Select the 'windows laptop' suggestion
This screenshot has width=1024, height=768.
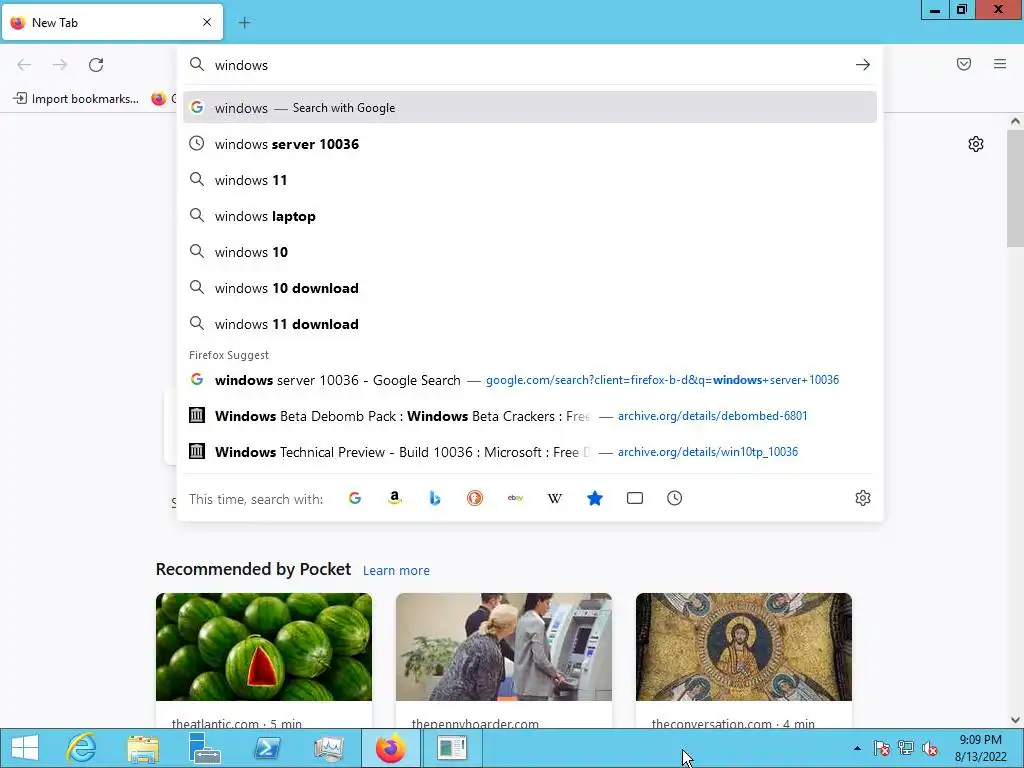tap(530, 216)
